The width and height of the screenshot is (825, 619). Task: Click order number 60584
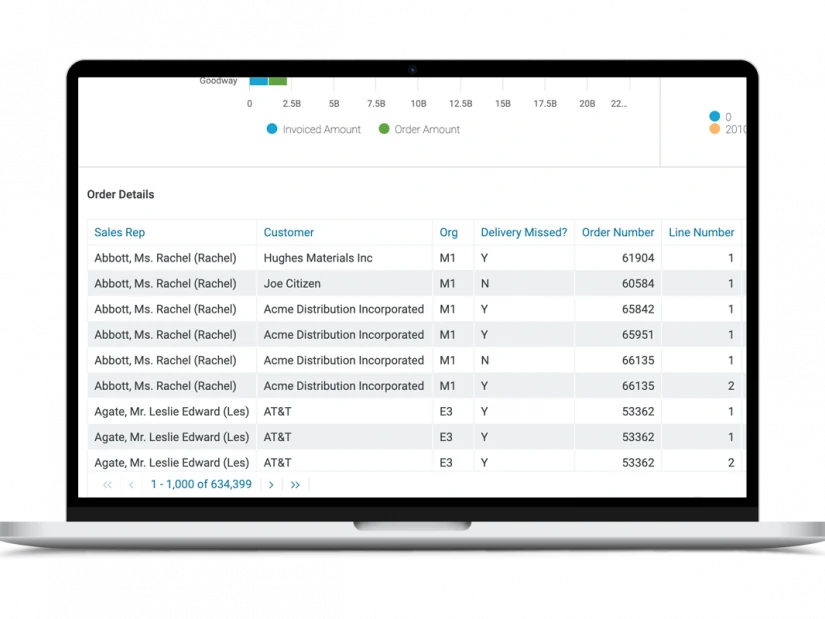(x=638, y=284)
